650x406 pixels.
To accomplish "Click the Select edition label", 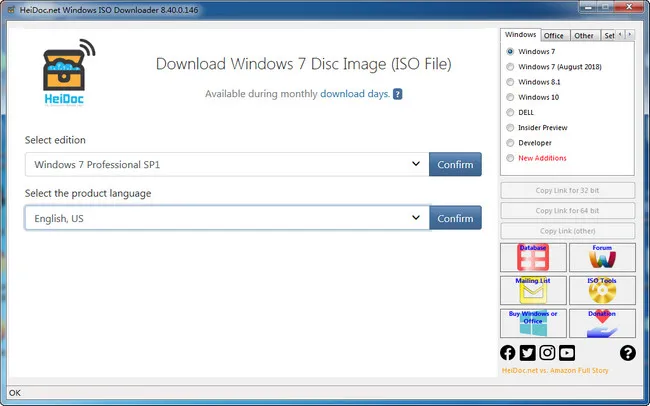I will click(55, 140).
